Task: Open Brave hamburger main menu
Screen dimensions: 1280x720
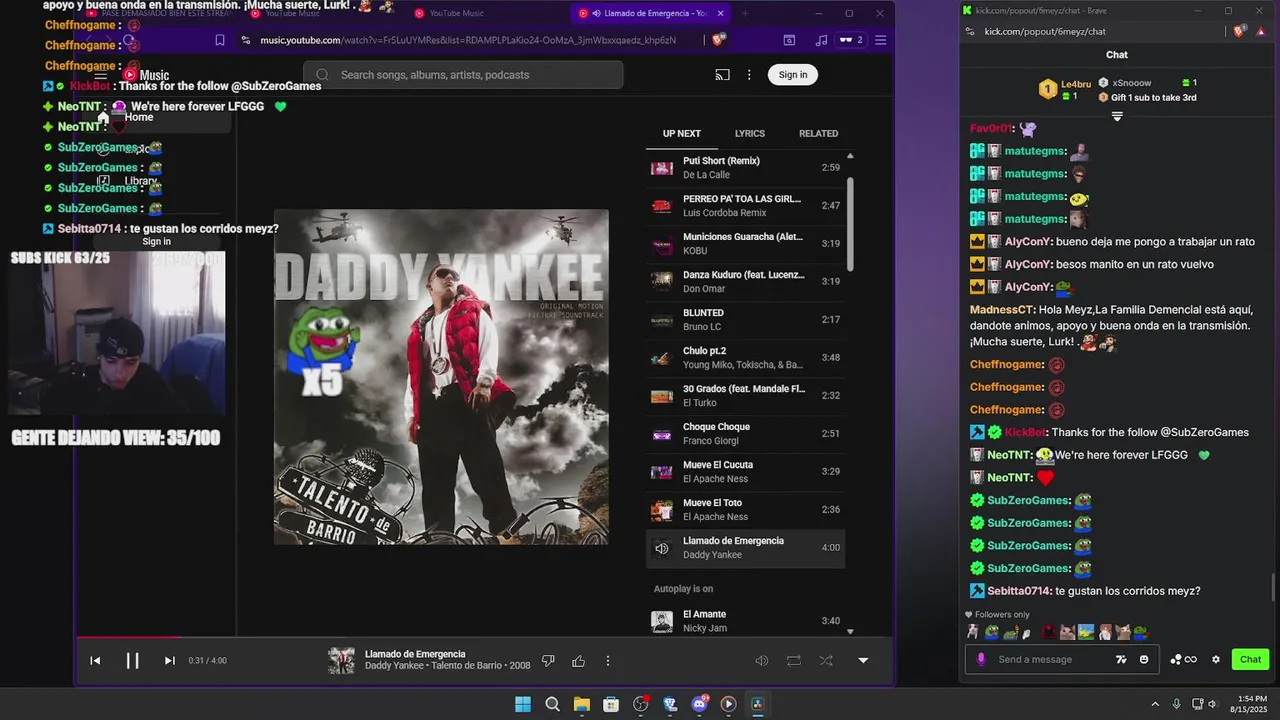Action: (881, 40)
